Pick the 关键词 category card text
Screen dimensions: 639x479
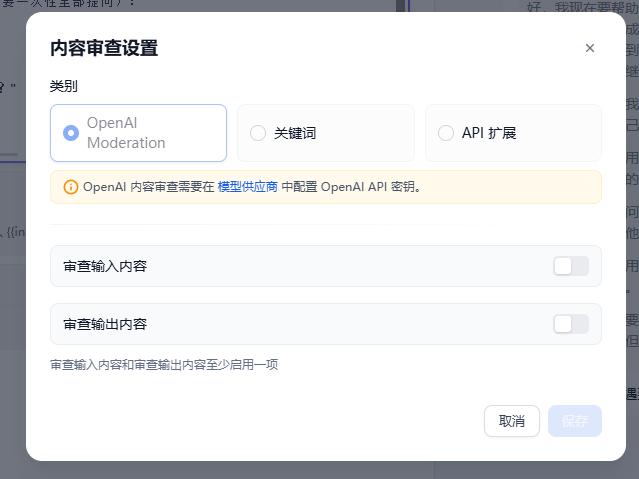coord(295,133)
